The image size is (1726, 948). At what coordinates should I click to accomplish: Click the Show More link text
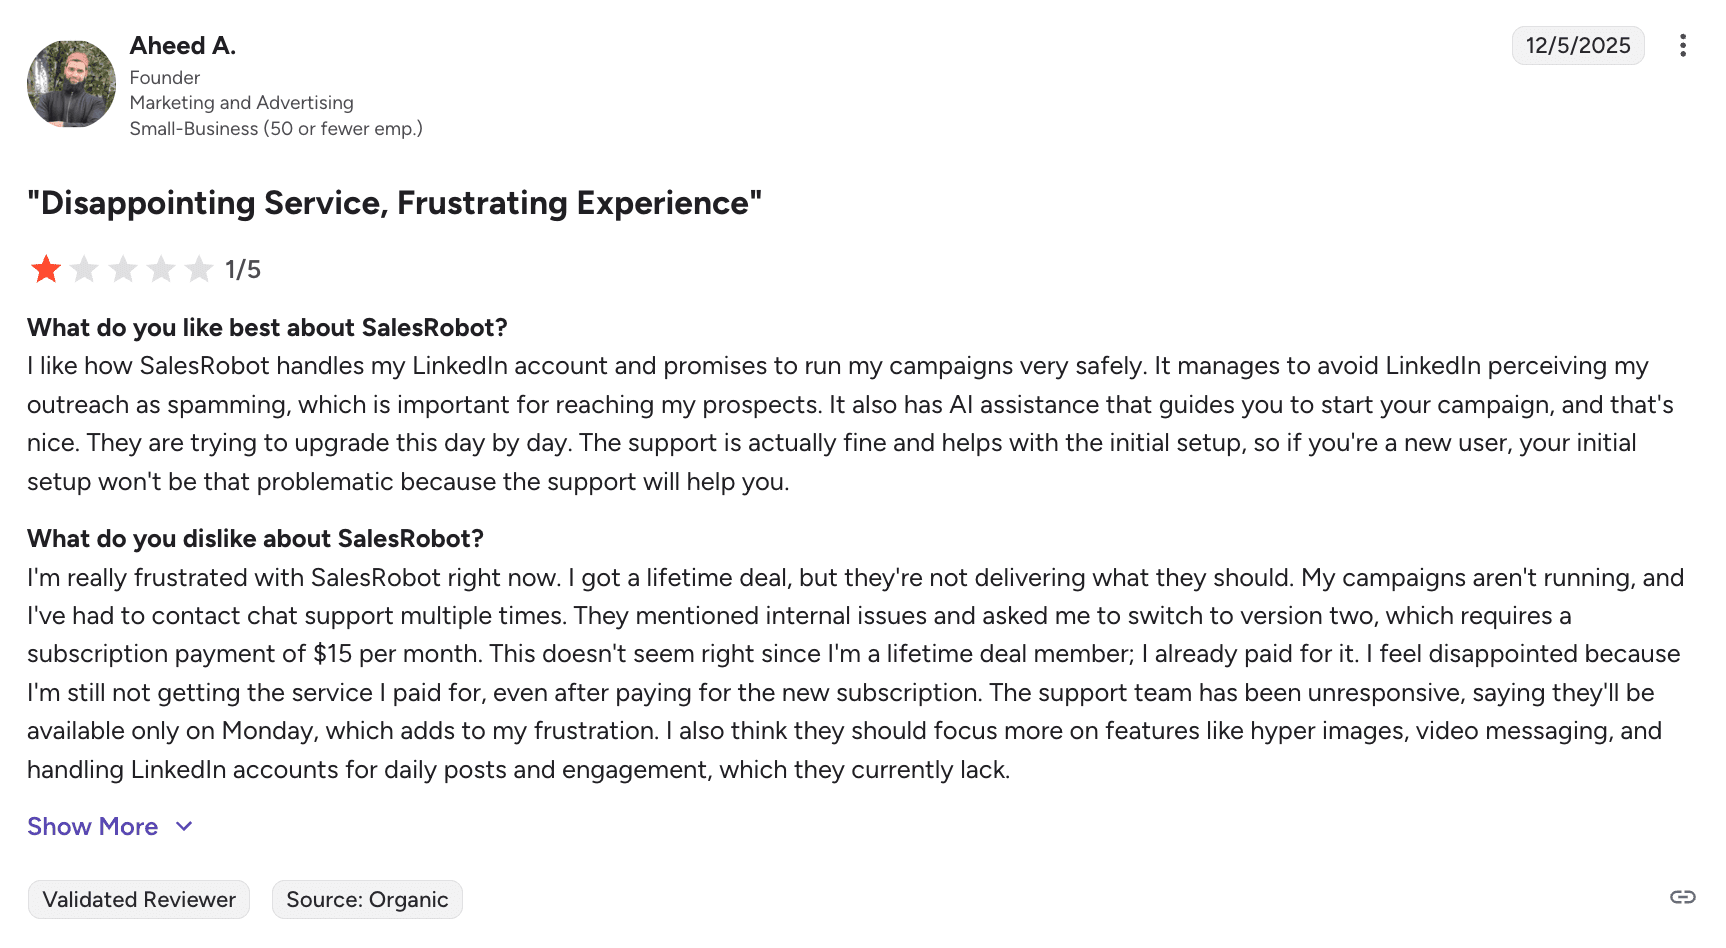click(x=92, y=827)
